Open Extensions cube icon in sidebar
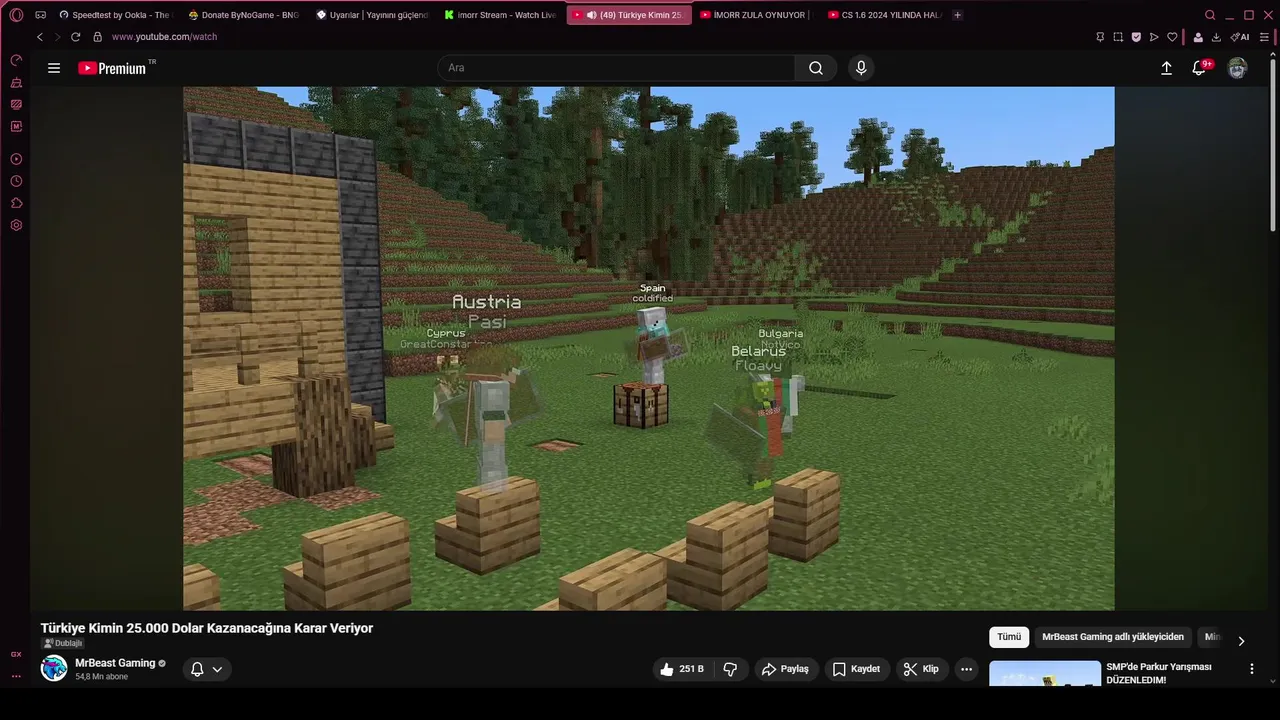1280x720 pixels. click(x=16, y=203)
